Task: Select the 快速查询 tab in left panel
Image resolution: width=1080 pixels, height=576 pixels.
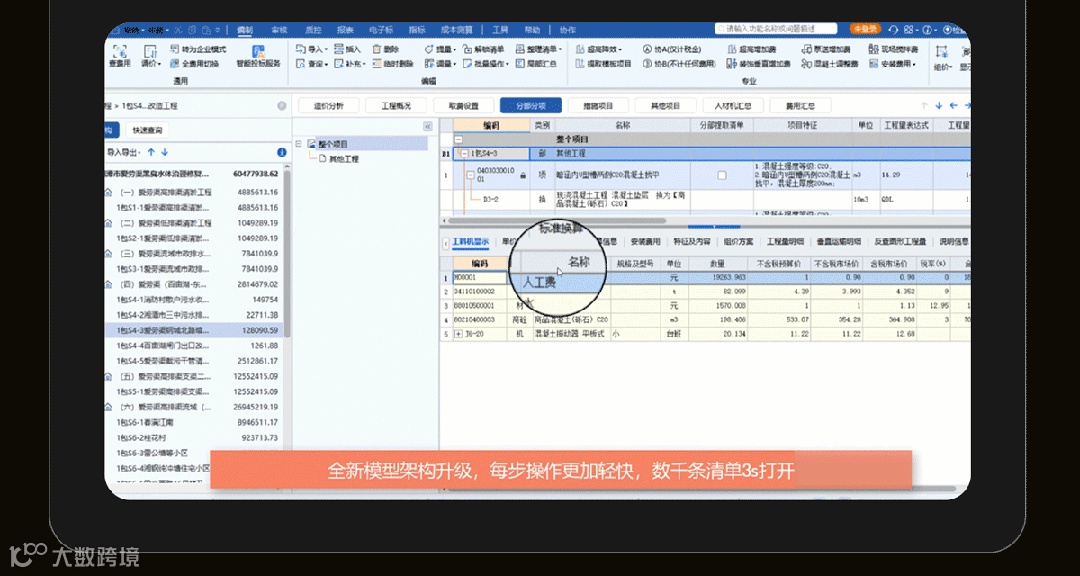Action: 147,130
